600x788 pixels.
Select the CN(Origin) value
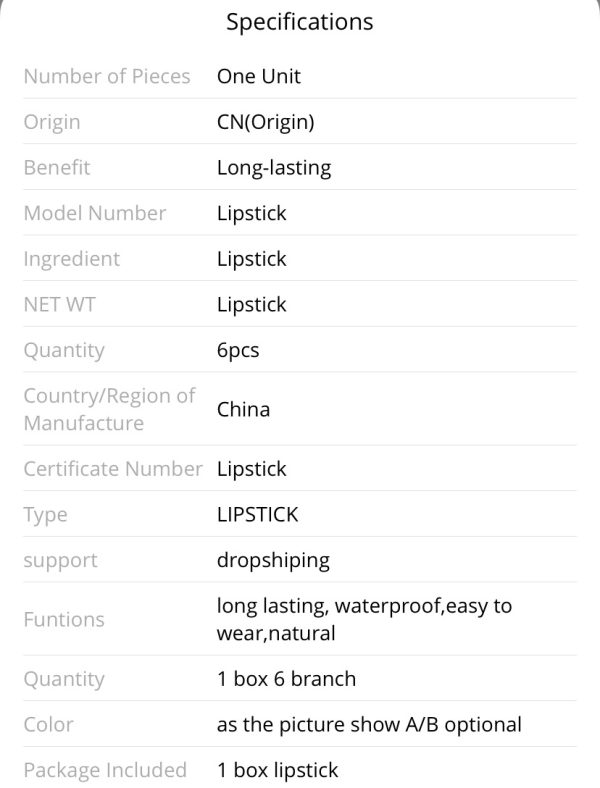tap(266, 122)
